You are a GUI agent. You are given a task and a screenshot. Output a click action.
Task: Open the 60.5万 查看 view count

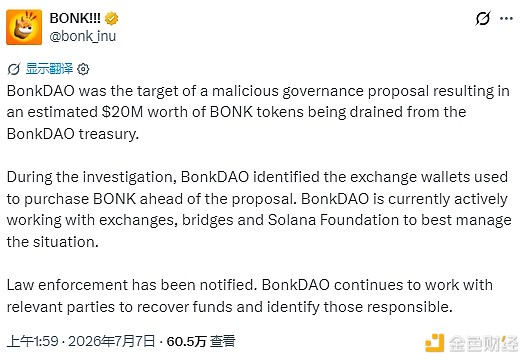click(201, 341)
